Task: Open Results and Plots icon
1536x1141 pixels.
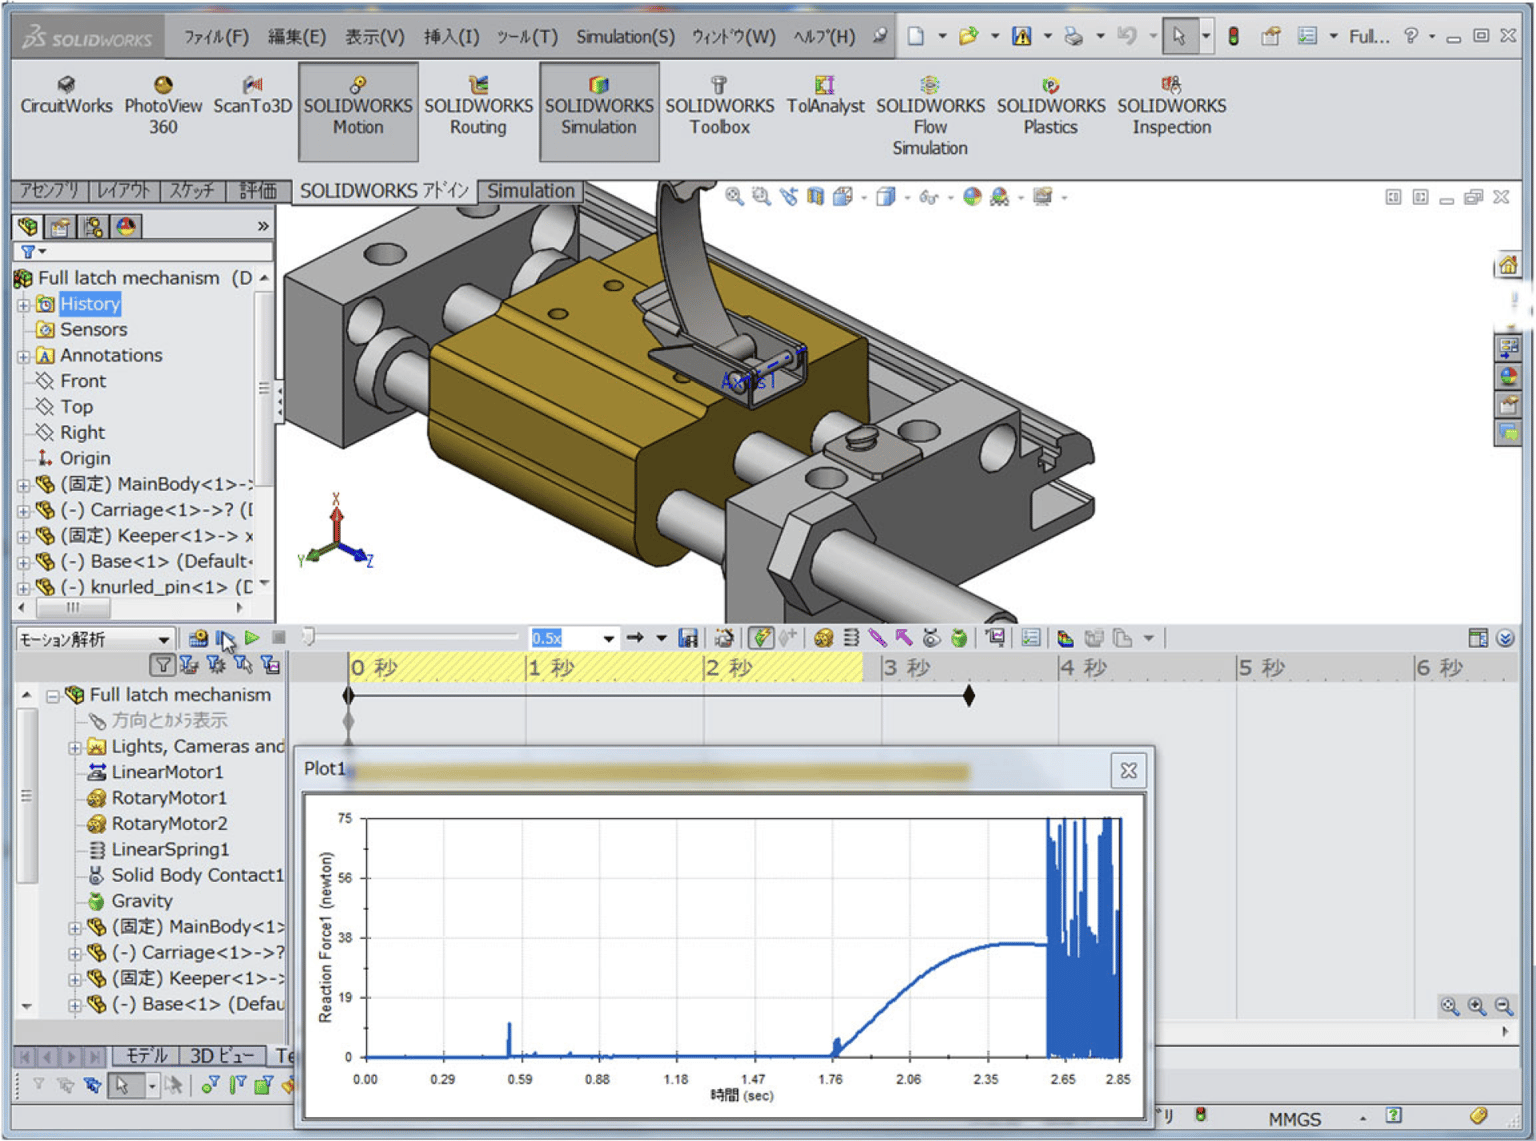Action: coord(994,638)
